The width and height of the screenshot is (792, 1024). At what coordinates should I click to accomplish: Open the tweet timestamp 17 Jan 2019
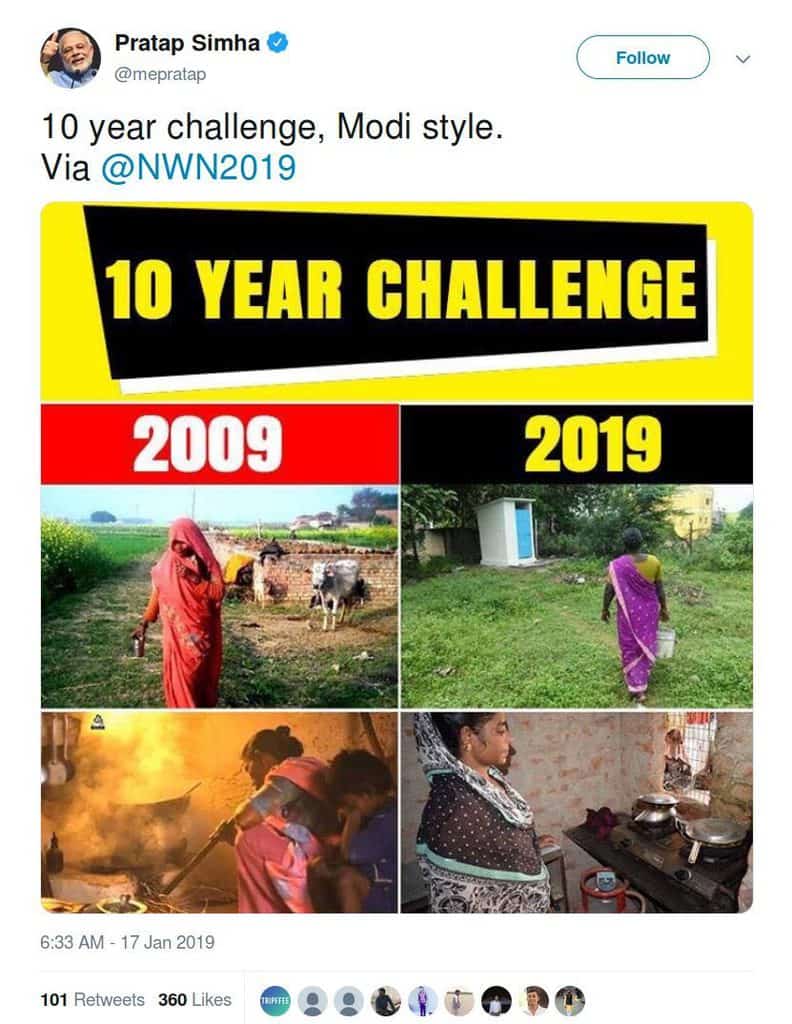127,942
